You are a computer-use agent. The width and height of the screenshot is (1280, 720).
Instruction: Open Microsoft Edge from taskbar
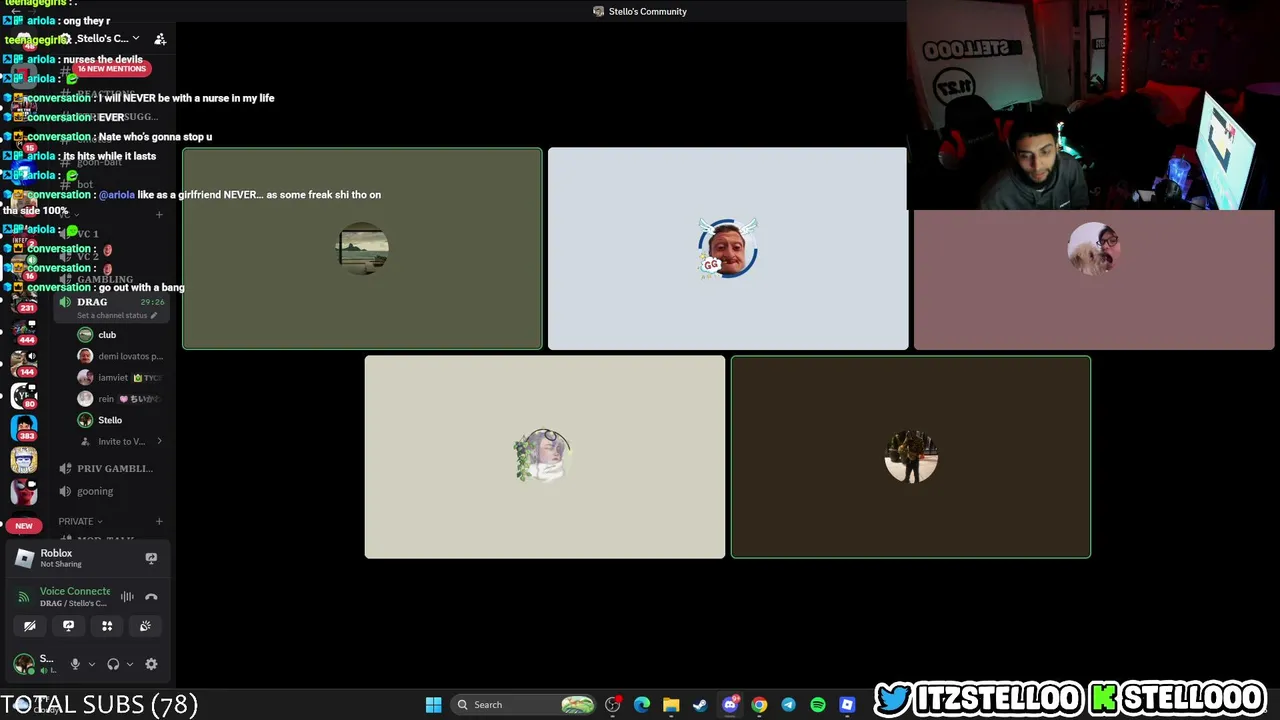[642, 705]
